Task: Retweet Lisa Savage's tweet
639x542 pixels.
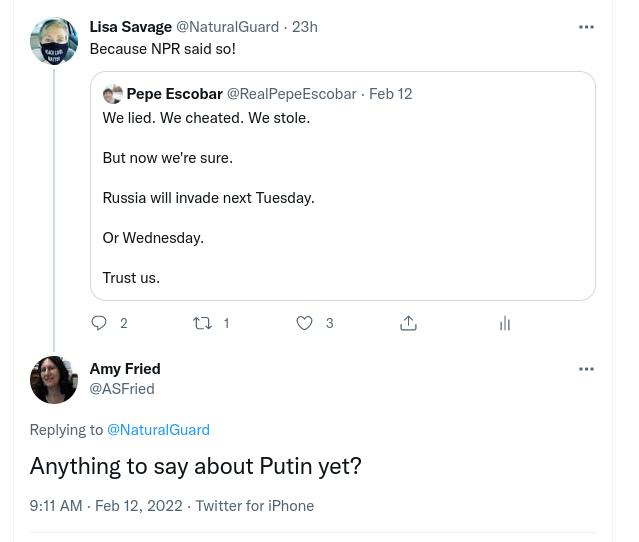Action: pos(203,323)
